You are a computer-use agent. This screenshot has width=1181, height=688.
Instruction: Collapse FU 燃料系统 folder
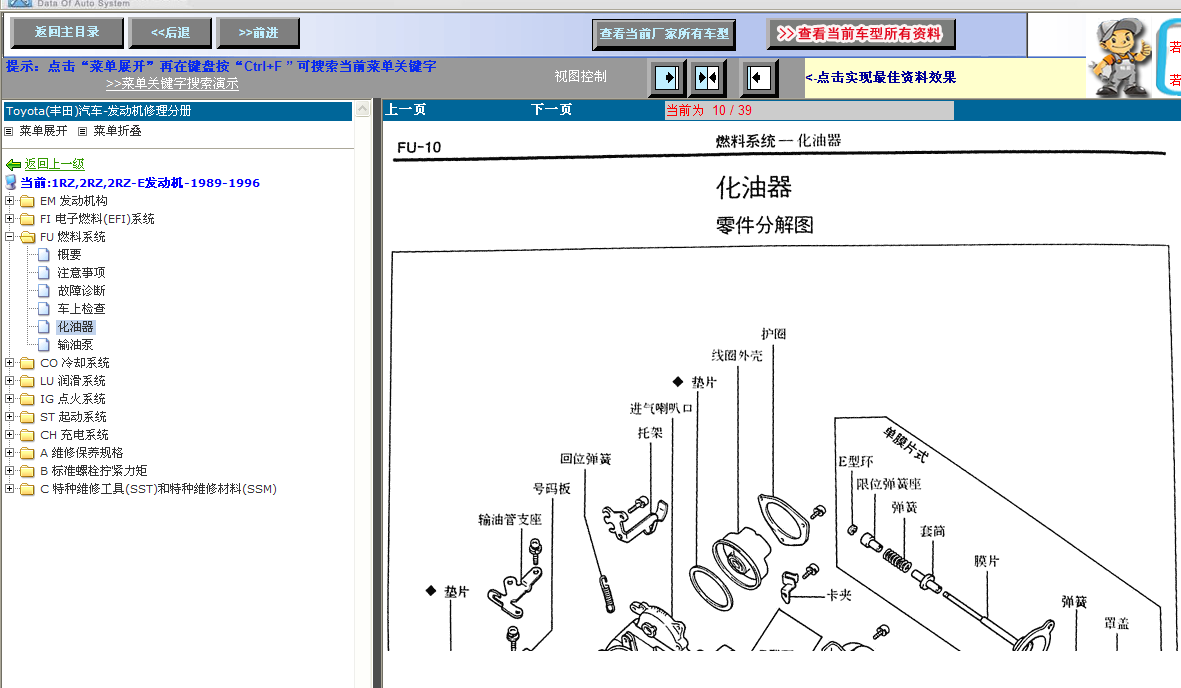9,237
